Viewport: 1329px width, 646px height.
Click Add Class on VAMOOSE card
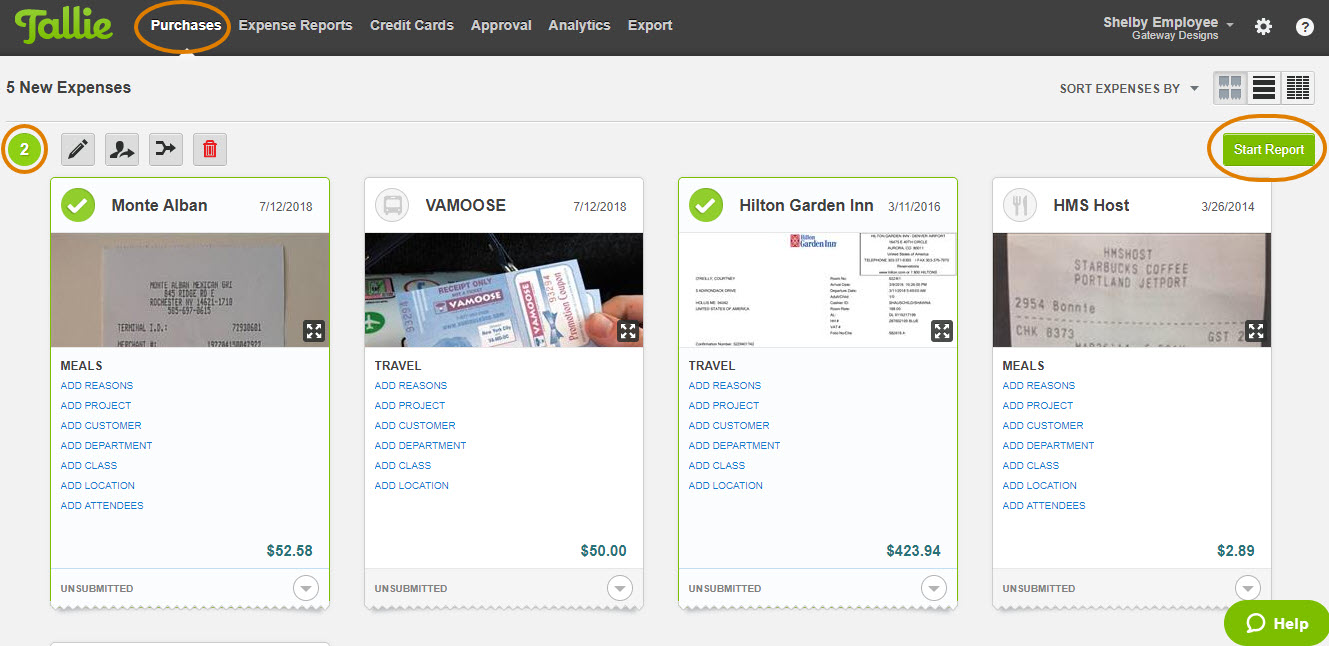tap(403, 466)
